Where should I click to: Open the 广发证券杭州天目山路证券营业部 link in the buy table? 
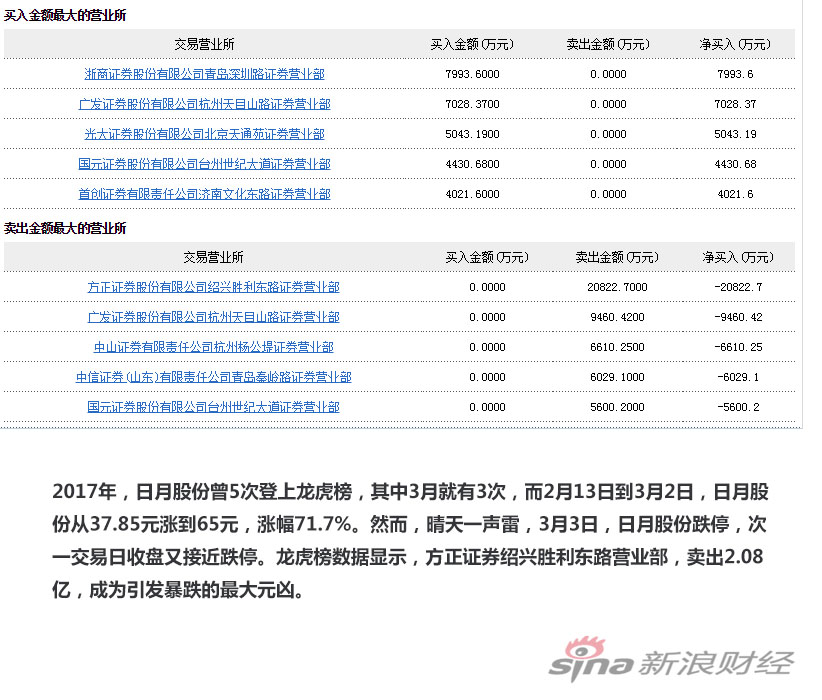click(x=203, y=103)
